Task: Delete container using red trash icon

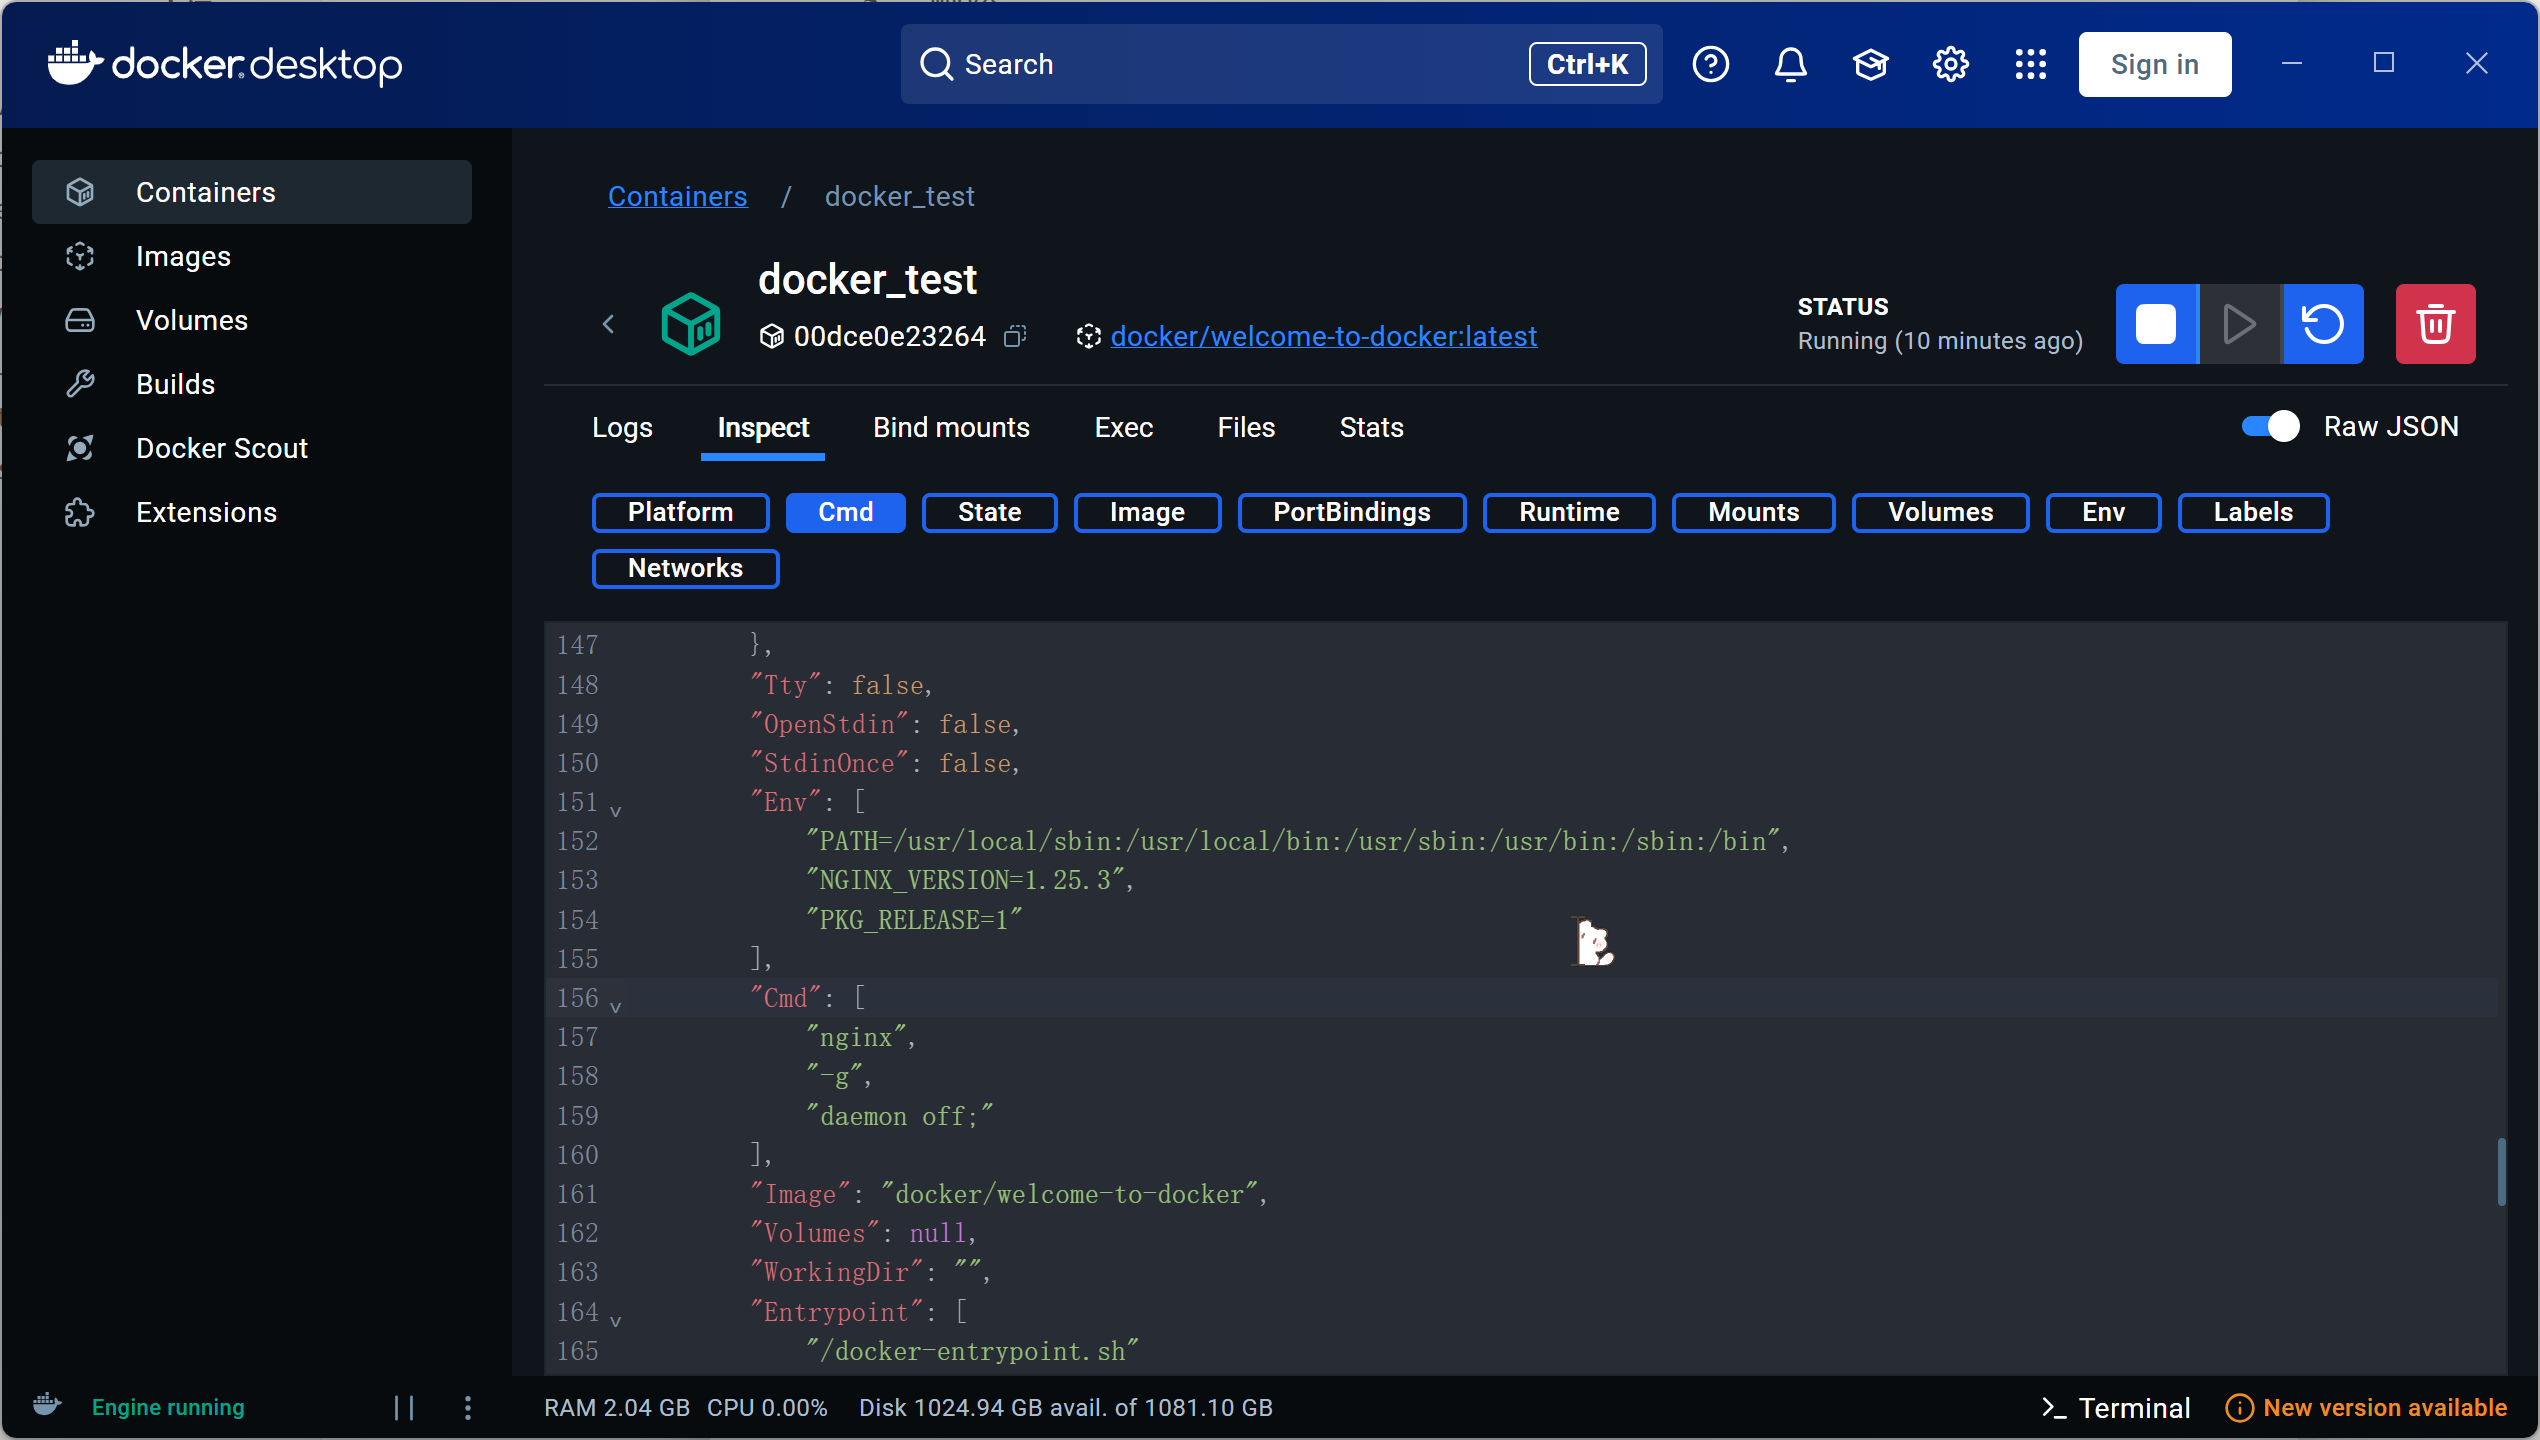Action: (x=2435, y=324)
